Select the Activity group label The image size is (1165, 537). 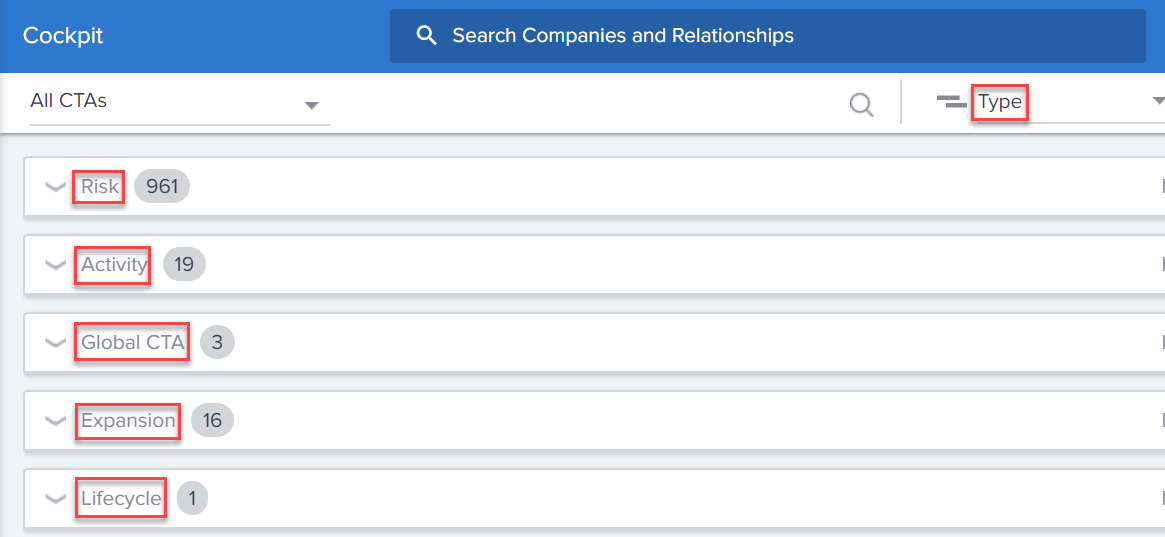coord(114,264)
